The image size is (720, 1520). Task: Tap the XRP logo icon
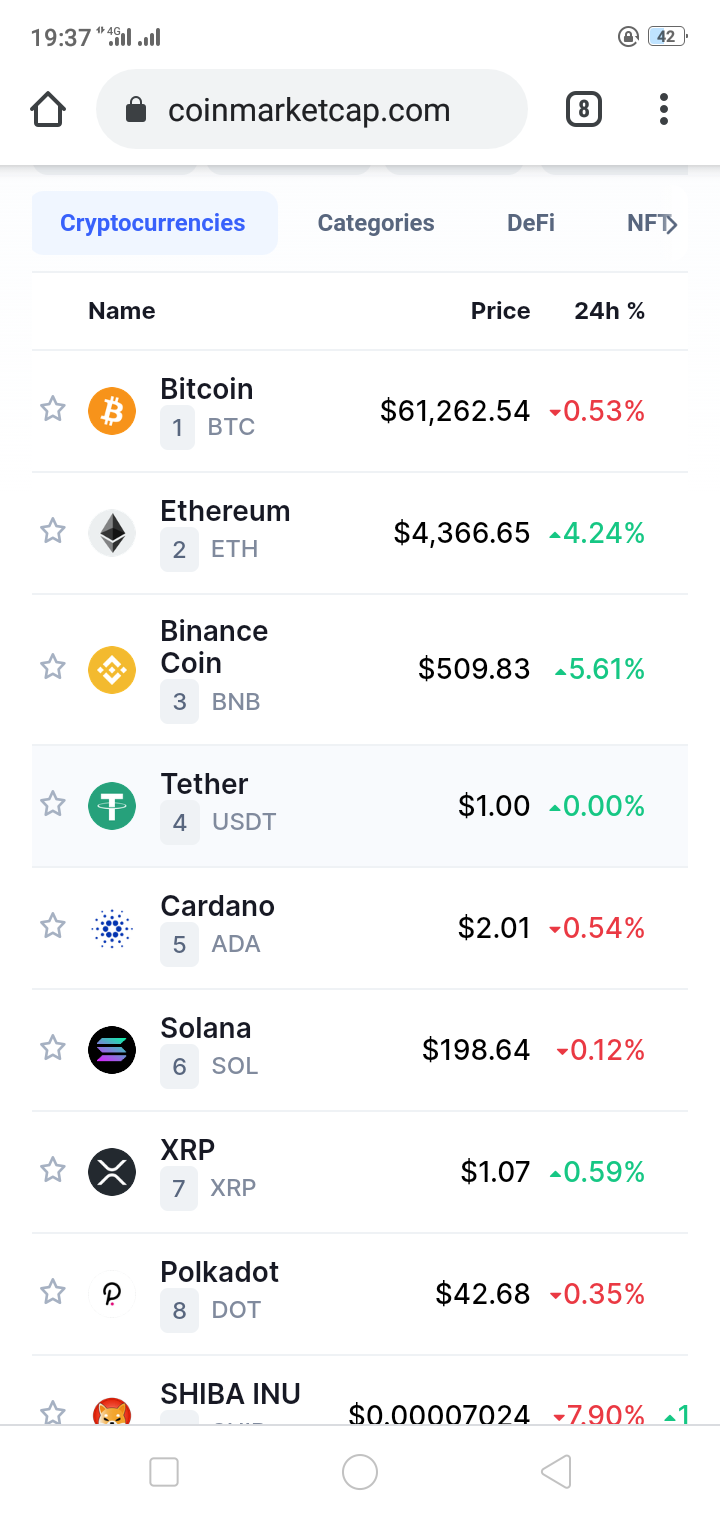[x=112, y=1172]
